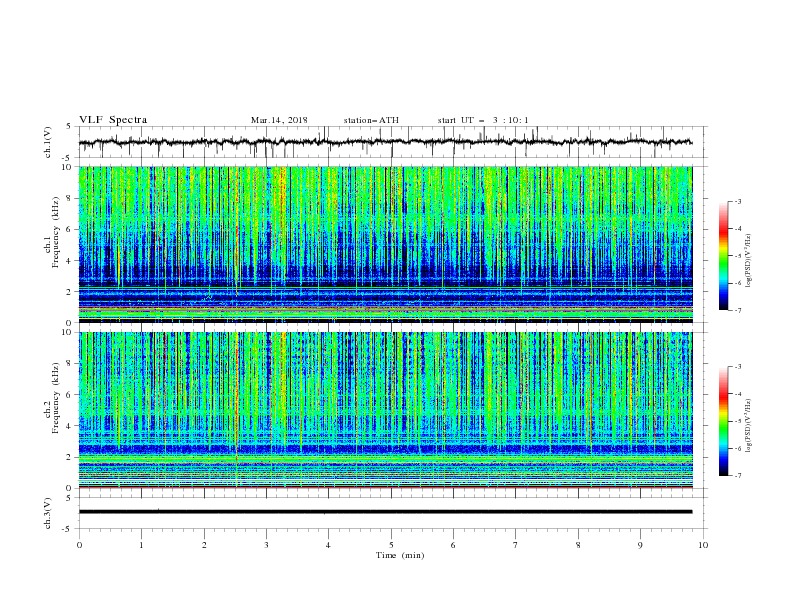Click "-5" on the ch.1 colorbar
792x612 pixels.
[x=738, y=256]
